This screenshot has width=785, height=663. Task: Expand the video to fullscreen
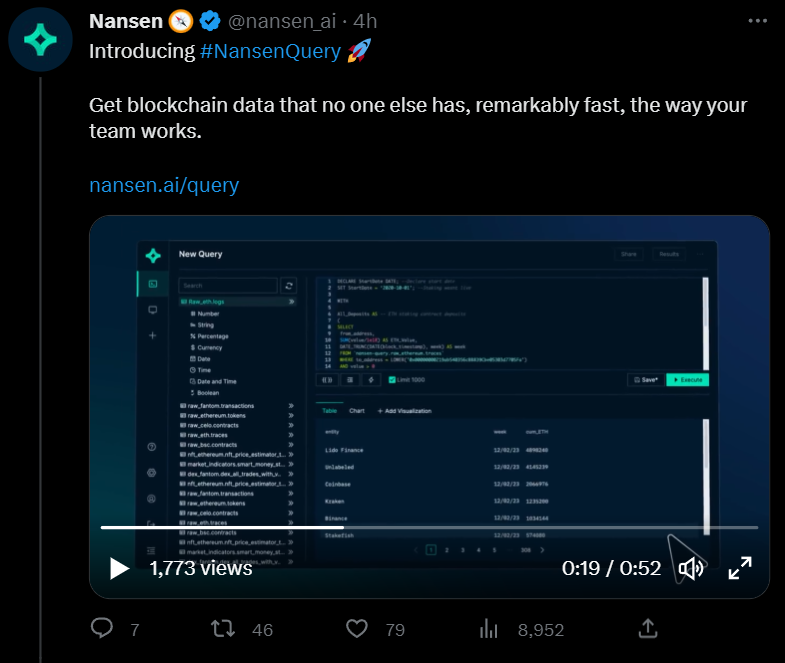tap(739, 568)
